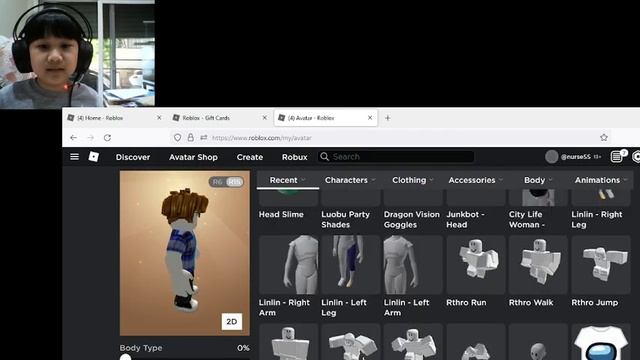Image resolution: width=640 pixels, height=360 pixels.
Task: Select the Rthro Walk animation thumbnail
Action: [x=538, y=264]
